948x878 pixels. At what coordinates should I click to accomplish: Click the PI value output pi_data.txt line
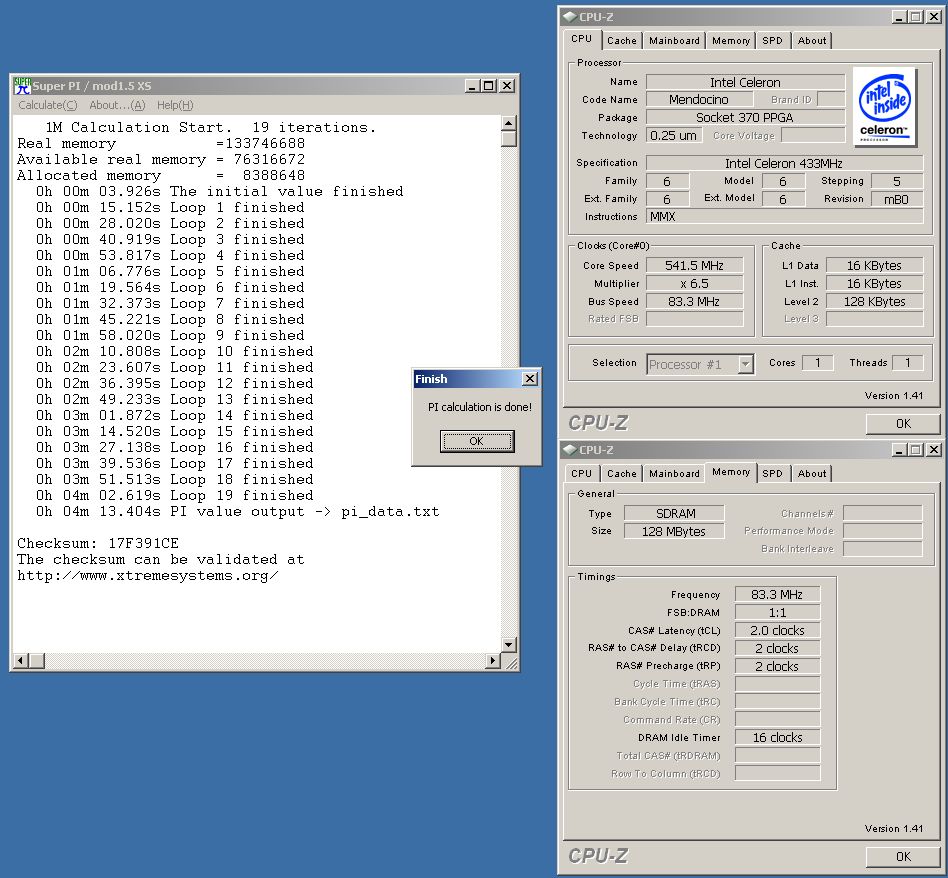click(238, 512)
